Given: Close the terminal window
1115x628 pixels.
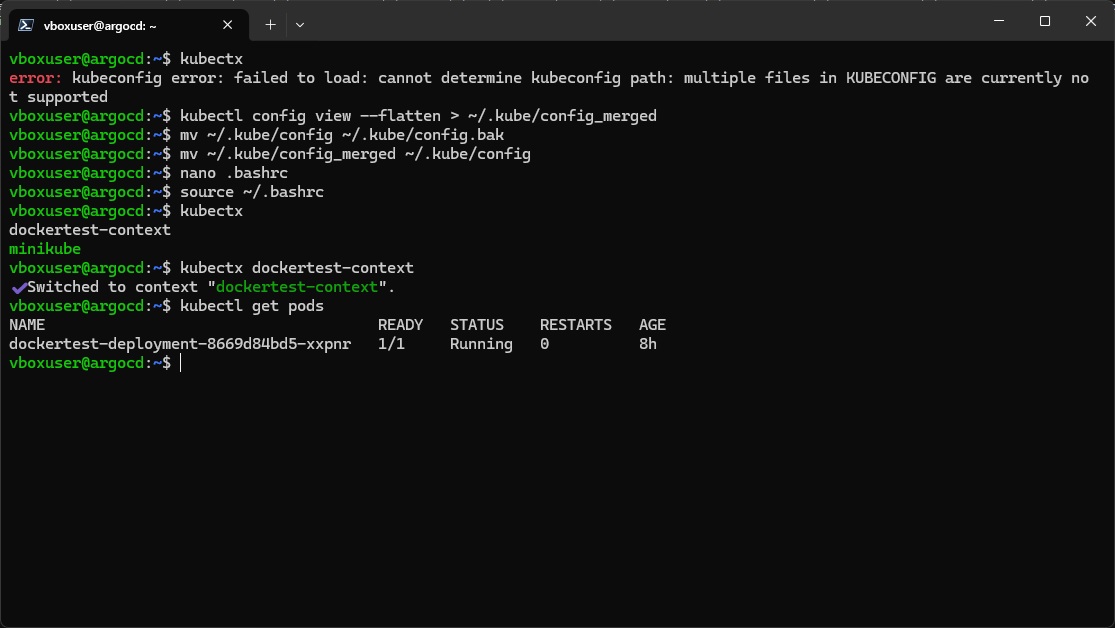Looking at the screenshot, I should coord(1091,21).
